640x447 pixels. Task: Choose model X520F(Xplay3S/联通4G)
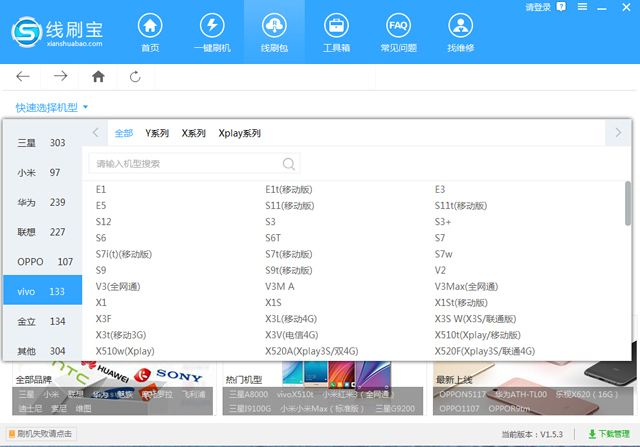485,351
